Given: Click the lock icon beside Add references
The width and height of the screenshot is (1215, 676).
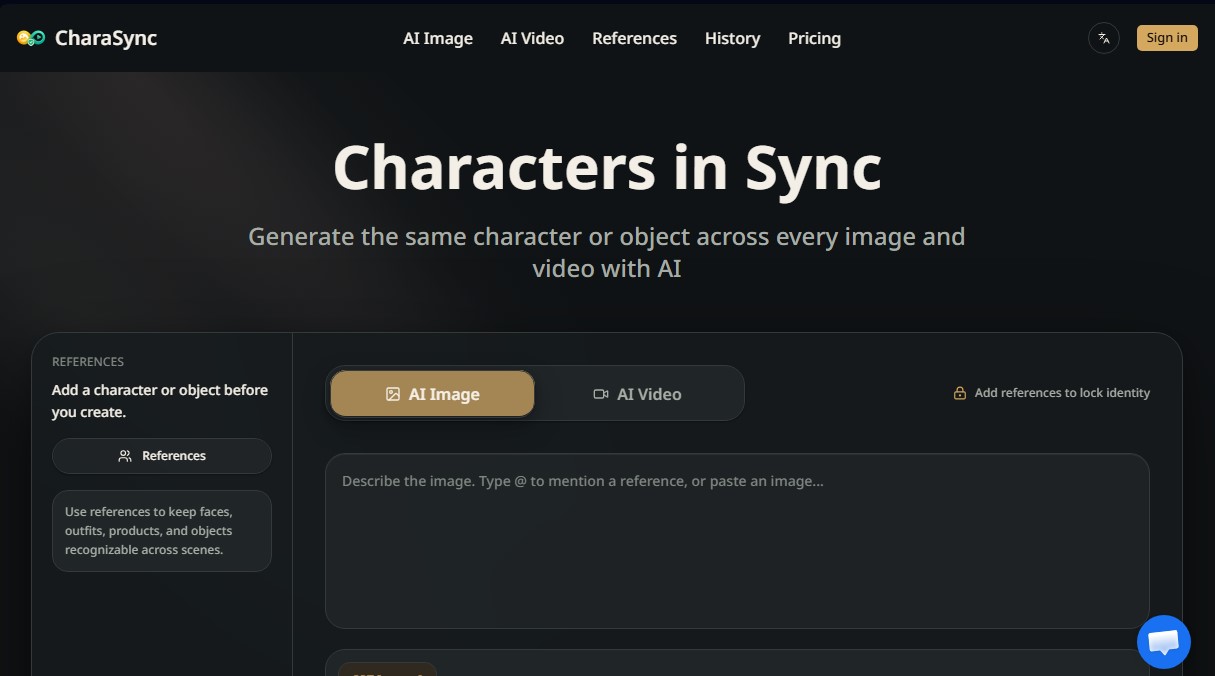Looking at the screenshot, I should point(959,393).
